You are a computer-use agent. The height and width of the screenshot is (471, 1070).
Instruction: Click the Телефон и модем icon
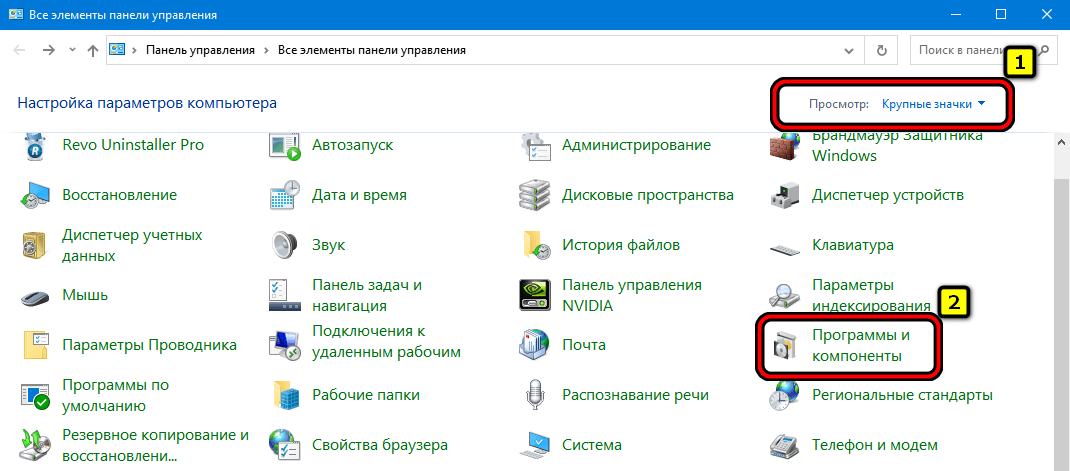[784, 445]
